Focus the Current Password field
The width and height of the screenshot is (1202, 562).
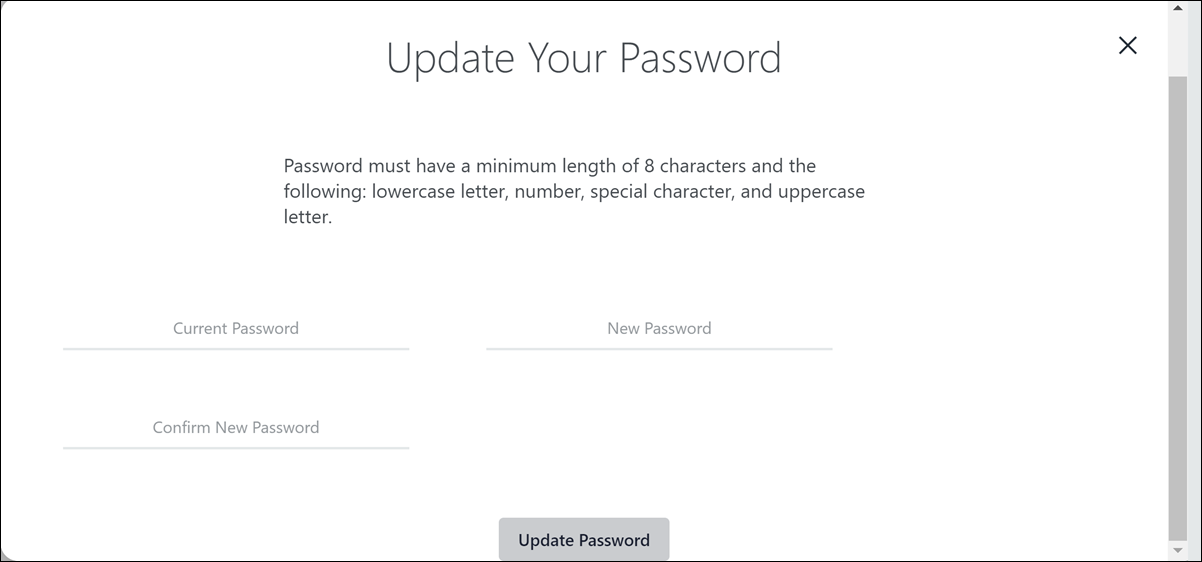(236, 329)
